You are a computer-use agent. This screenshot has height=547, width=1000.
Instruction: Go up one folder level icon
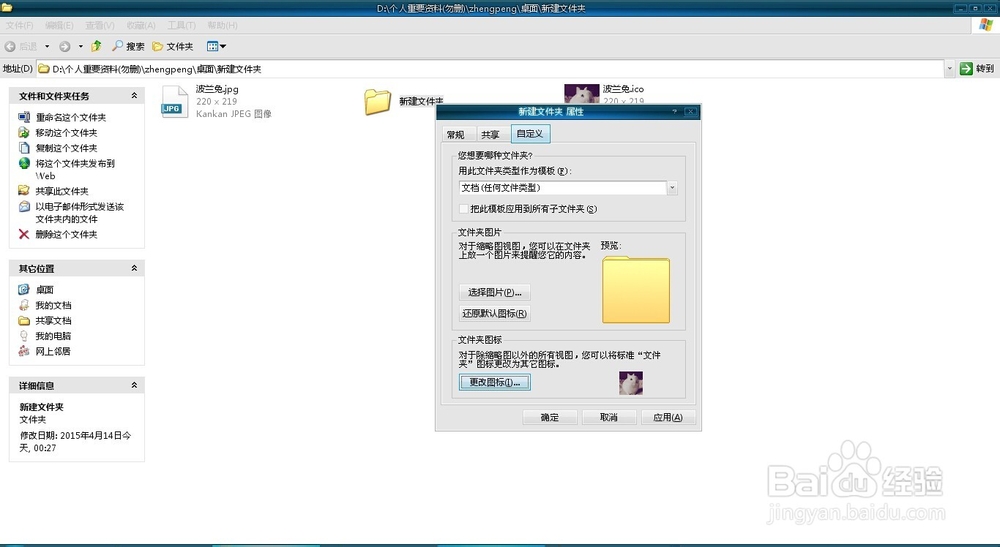(x=96, y=46)
